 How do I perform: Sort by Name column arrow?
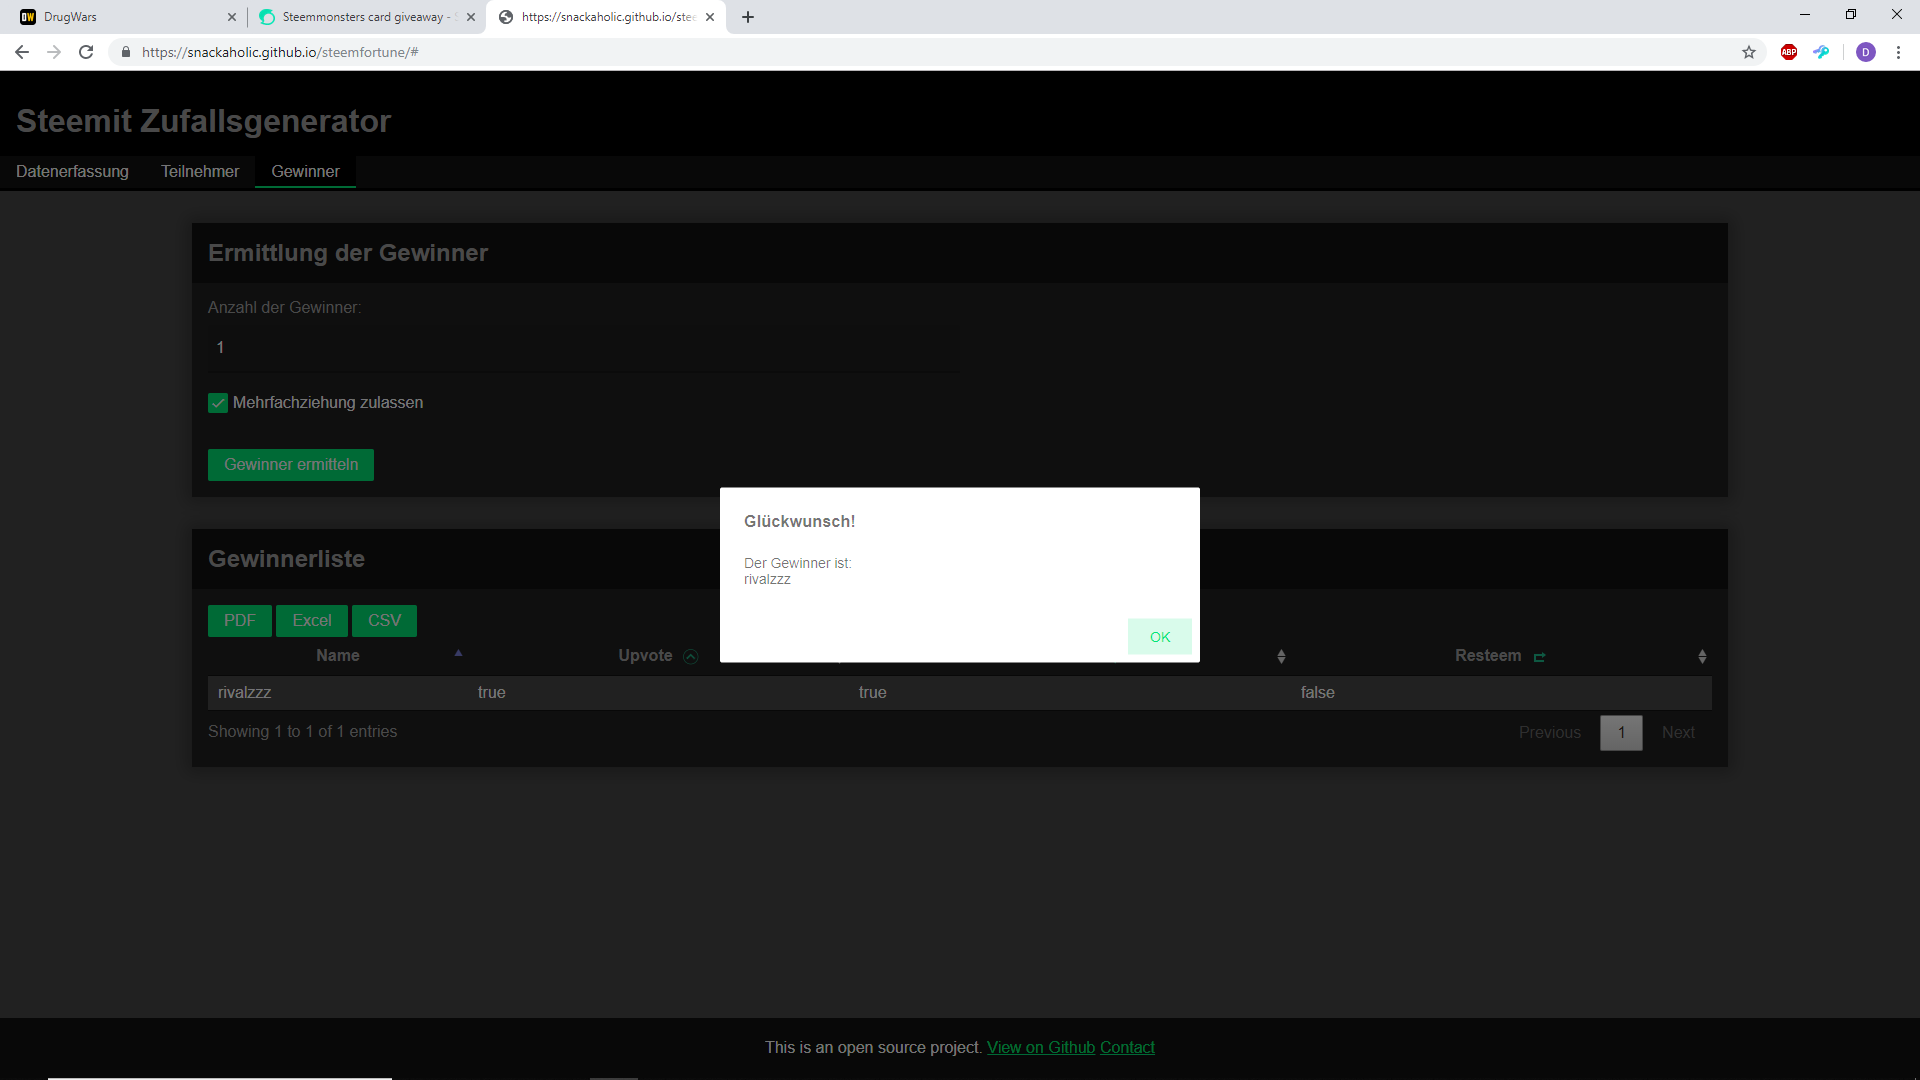(x=458, y=654)
